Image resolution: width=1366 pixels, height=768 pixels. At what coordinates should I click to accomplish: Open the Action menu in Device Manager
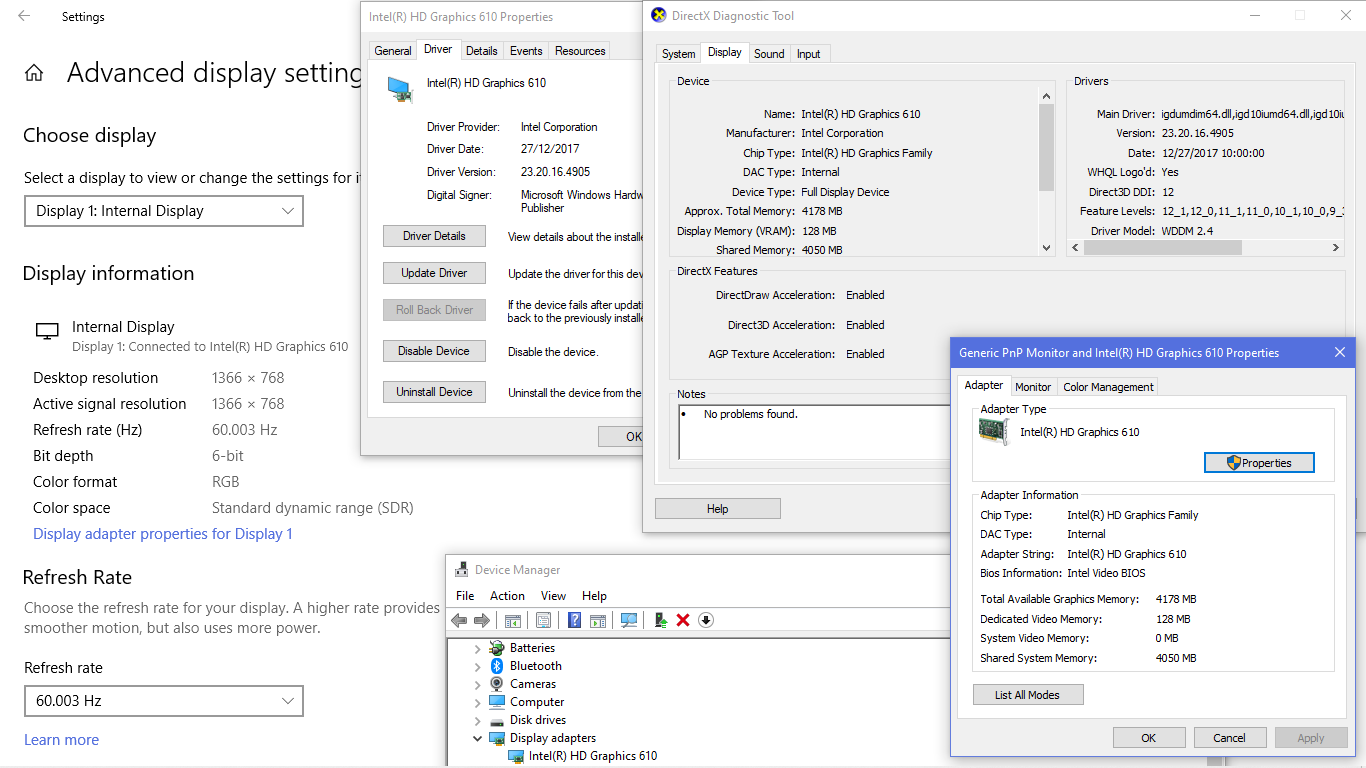click(x=507, y=596)
